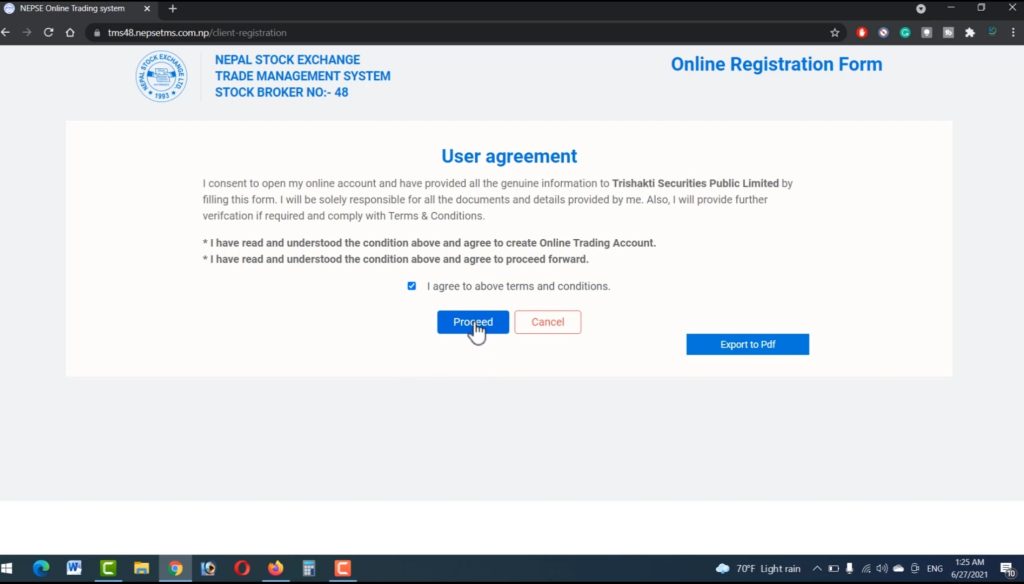
Task: Open Microsoft Word from the taskbar
Action: pyautogui.click(x=74, y=568)
